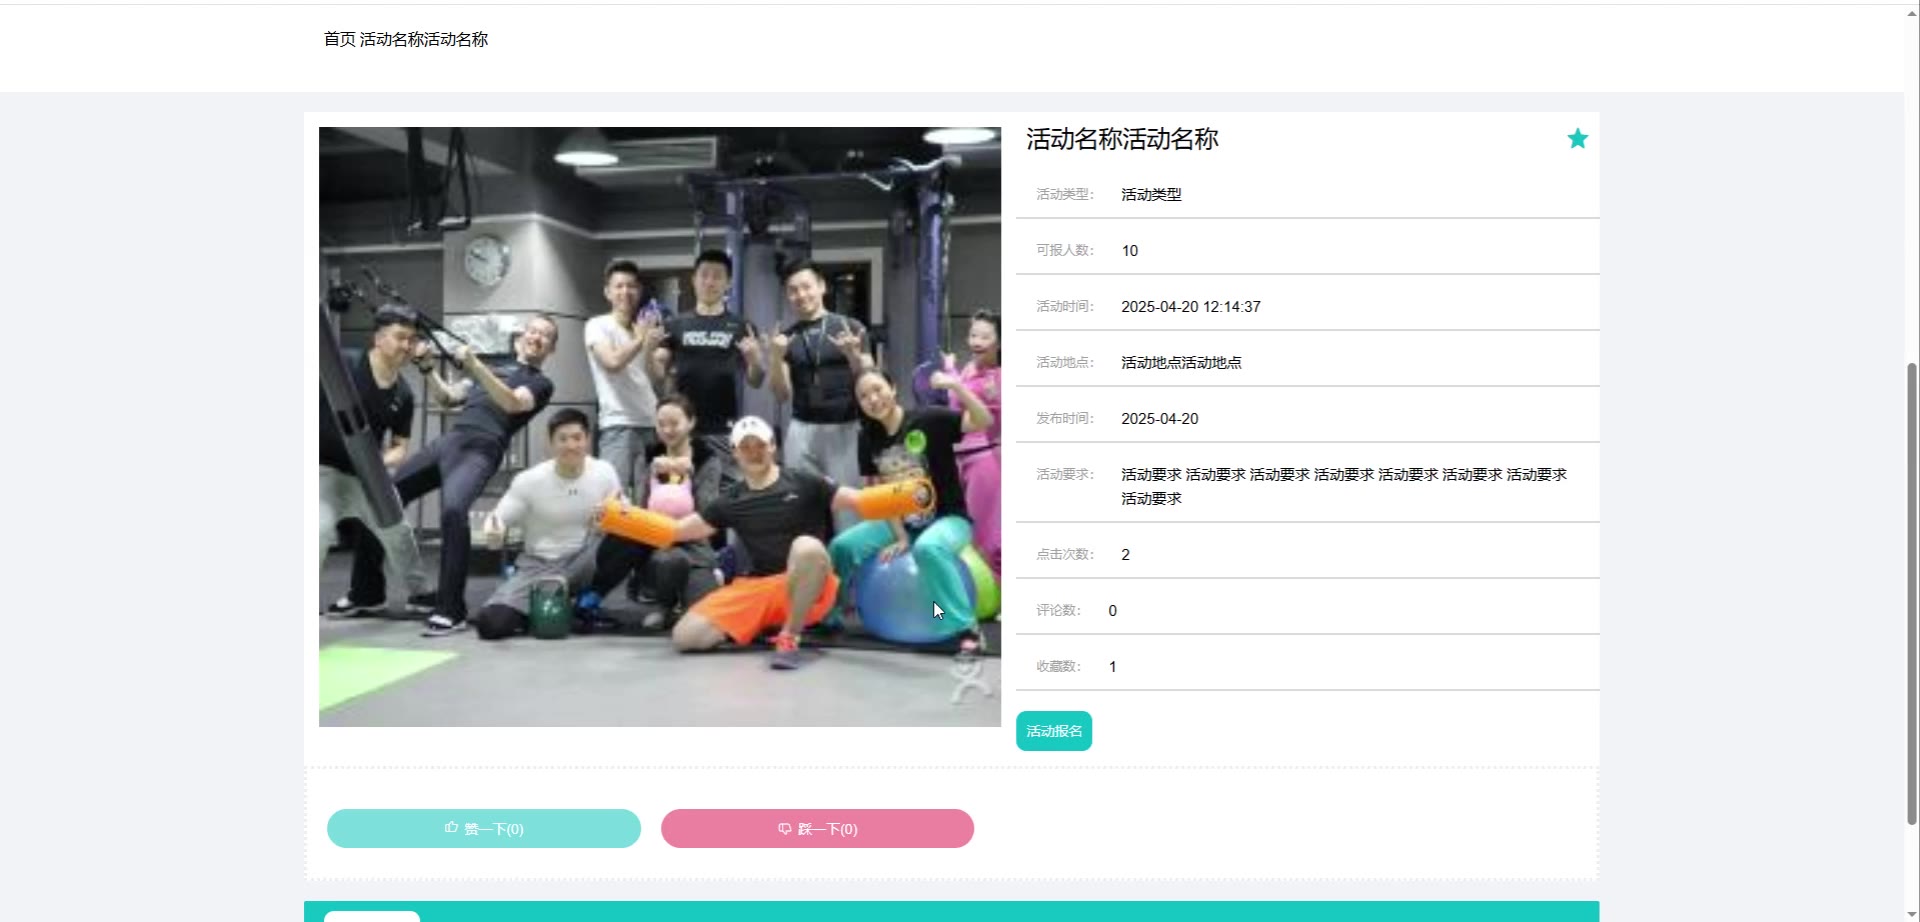Click the 活动类型 field value

1151,195
